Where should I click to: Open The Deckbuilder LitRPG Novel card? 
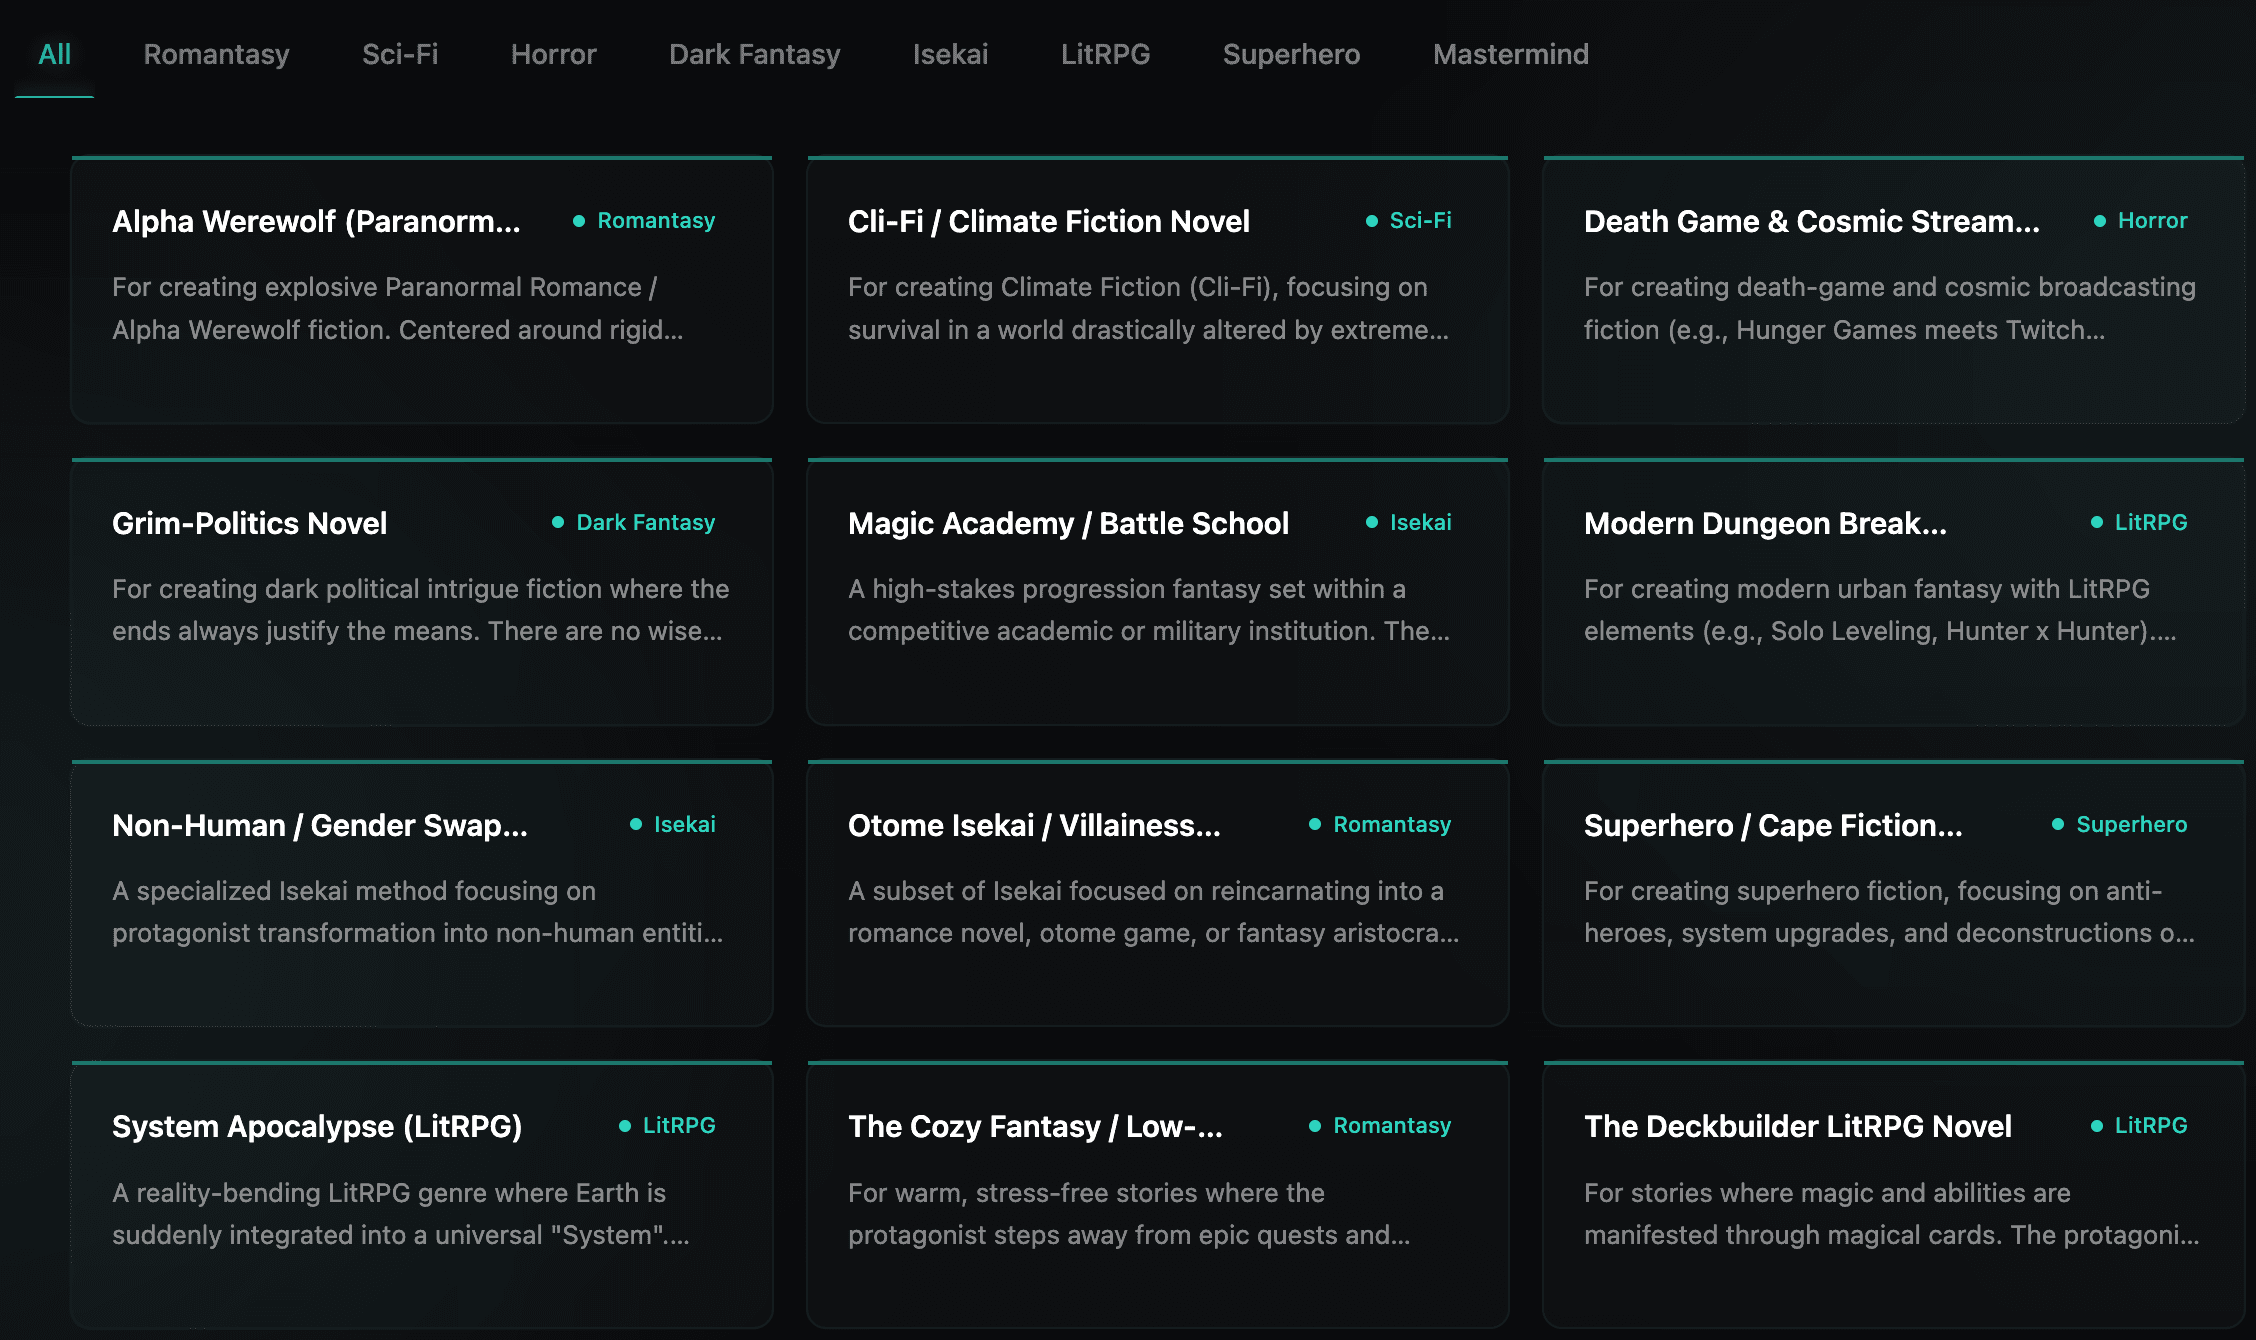coord(1893,1195)
